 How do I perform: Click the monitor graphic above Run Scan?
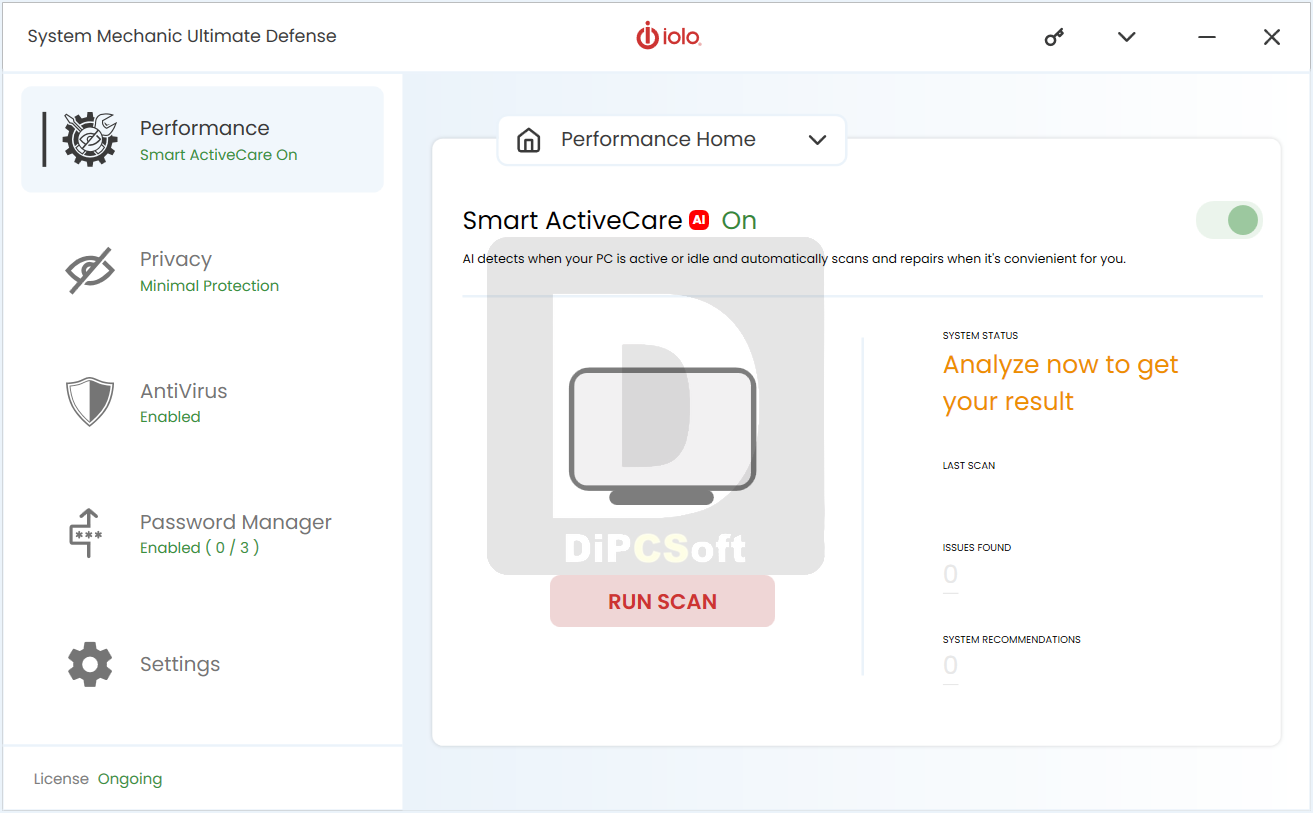(x=662, y=436)
